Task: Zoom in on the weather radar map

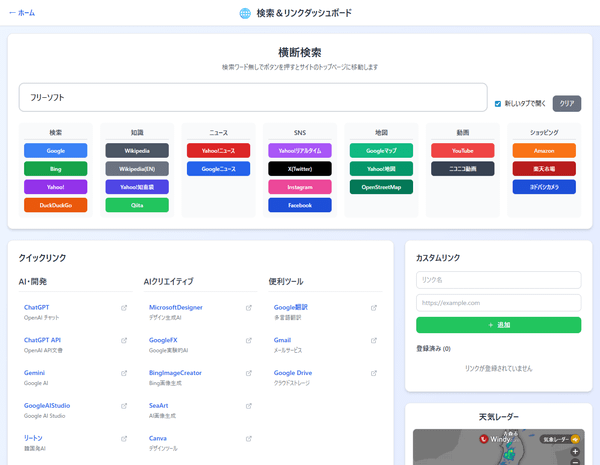Action: pyautogui.click(x=575, y=452)
